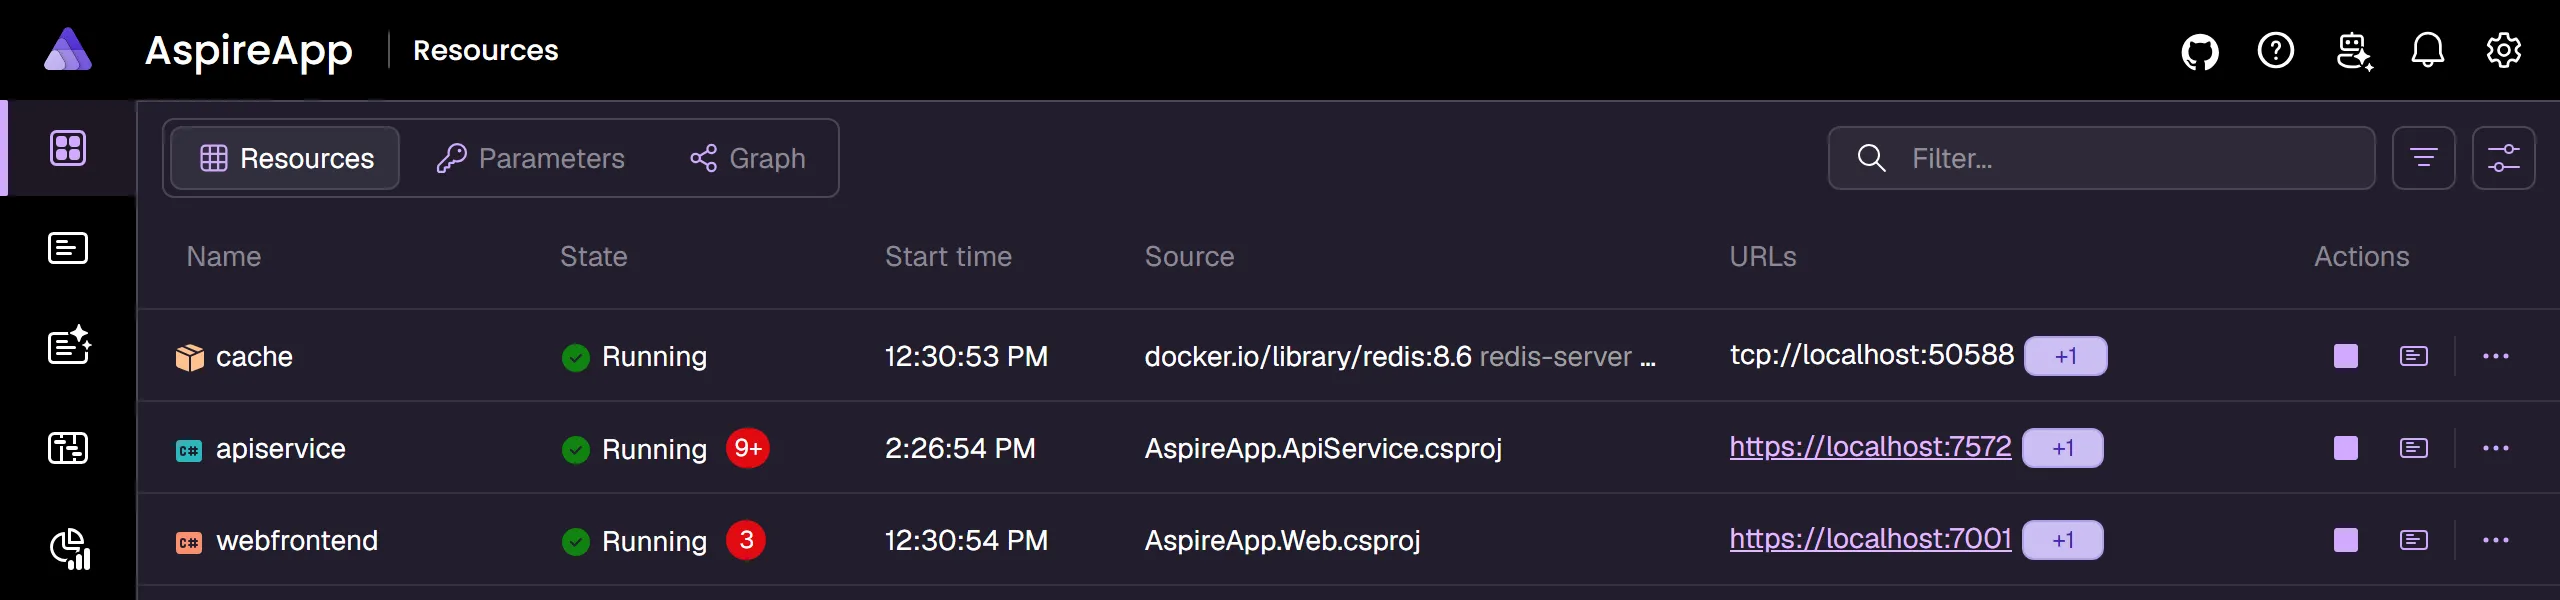This screenshot has width=2560, height=600.
Task: Open the Traces sidebar icon
Action: pos(68,448)
